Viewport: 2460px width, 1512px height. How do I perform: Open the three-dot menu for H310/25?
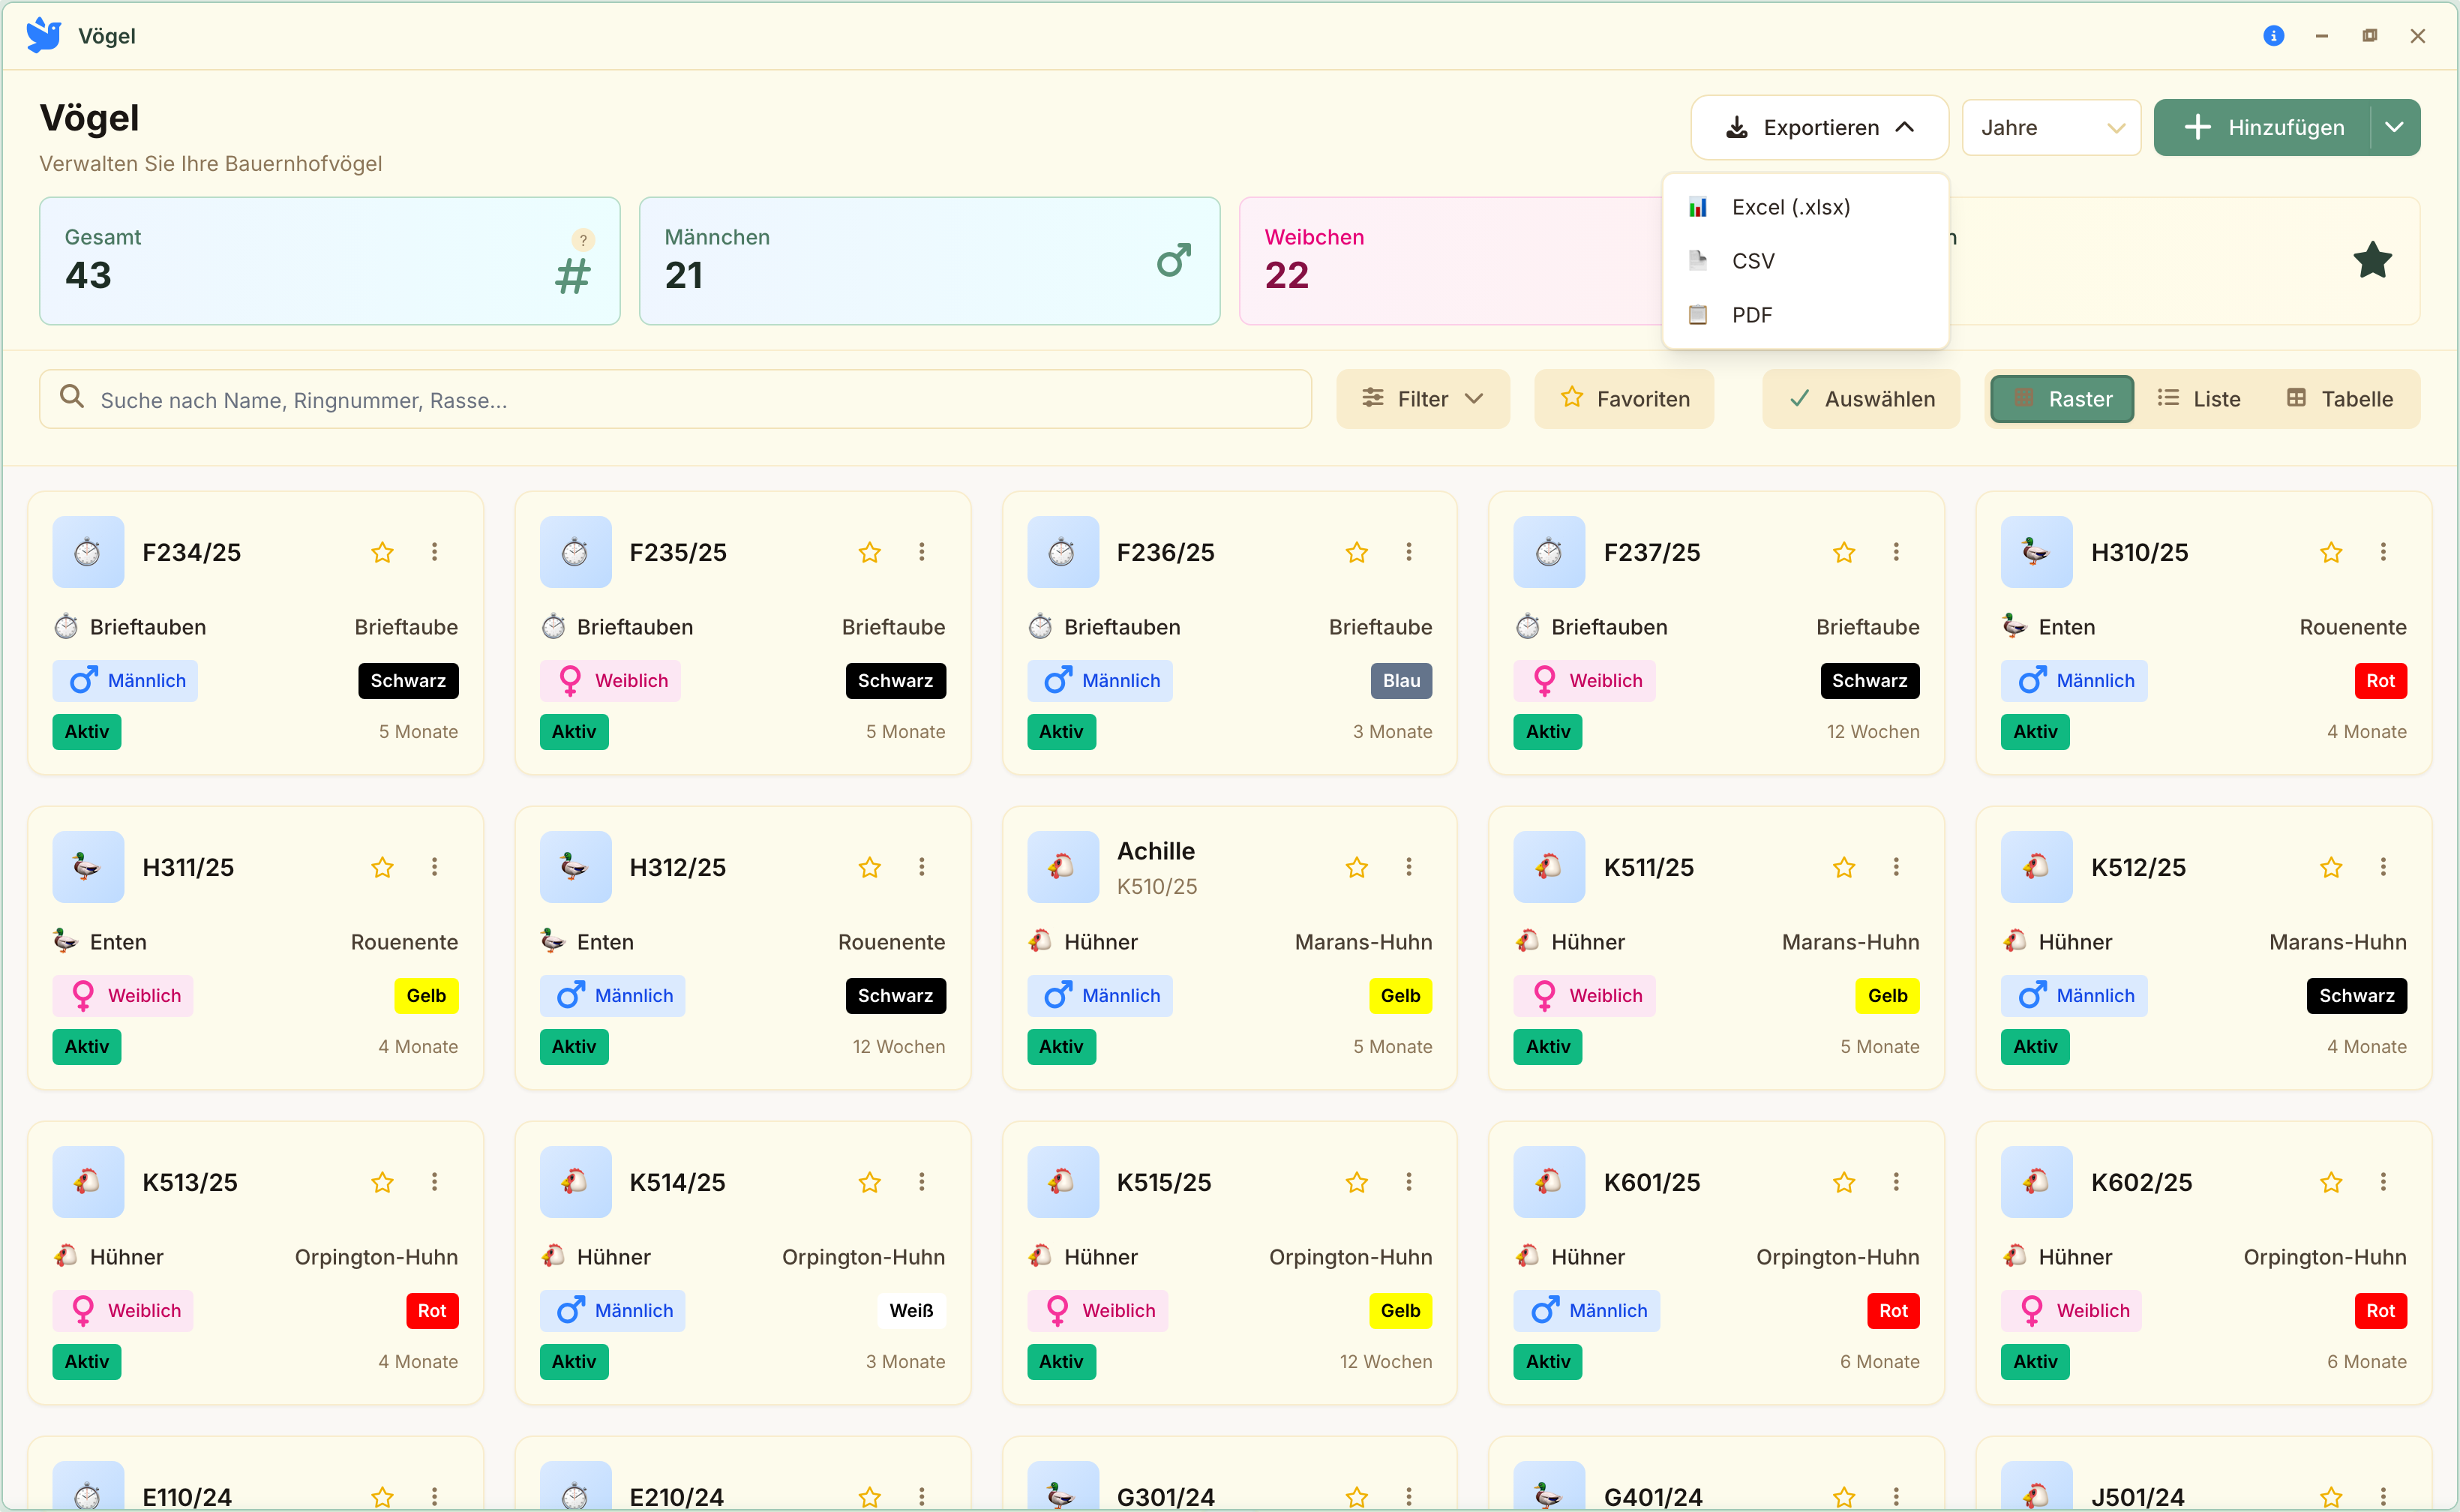pyautogui.click(x=2383, y=552)
